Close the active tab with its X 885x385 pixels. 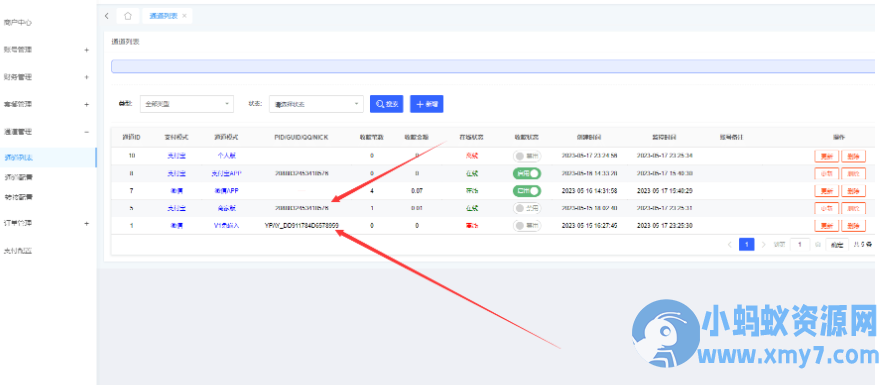tap(184, 16)
